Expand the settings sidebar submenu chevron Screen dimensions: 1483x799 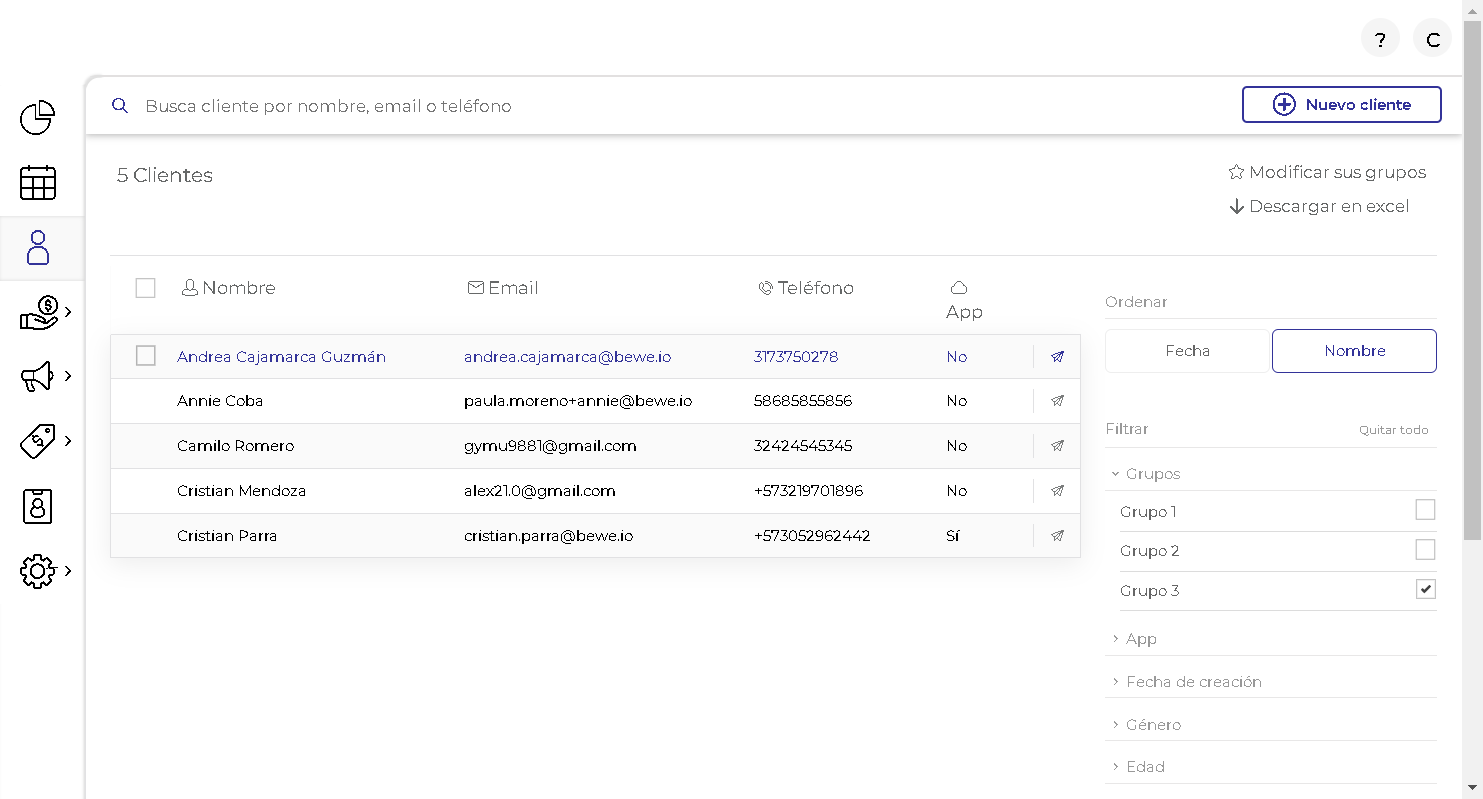[68, 571]
